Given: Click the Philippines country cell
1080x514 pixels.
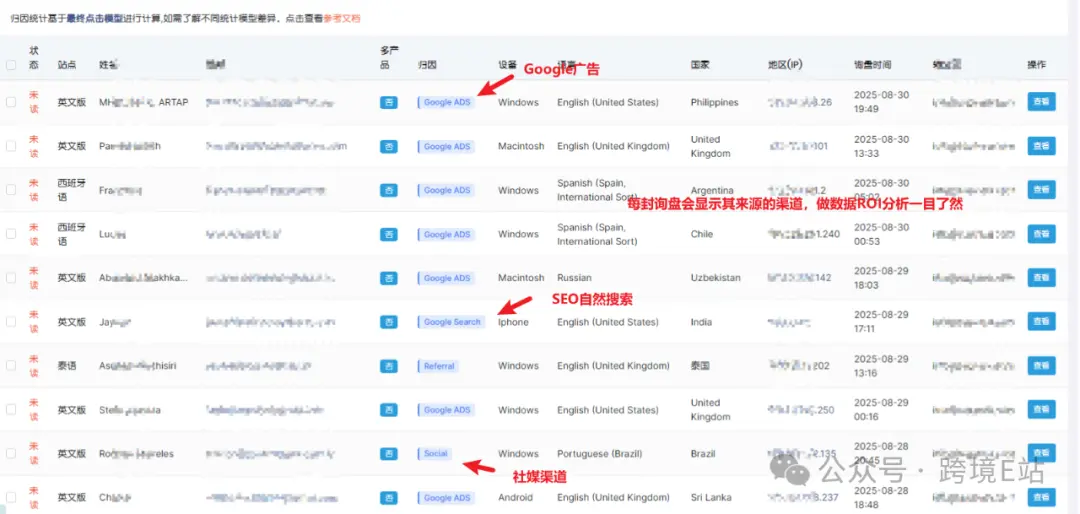Looking at the screenshot, I should [714, 102].
